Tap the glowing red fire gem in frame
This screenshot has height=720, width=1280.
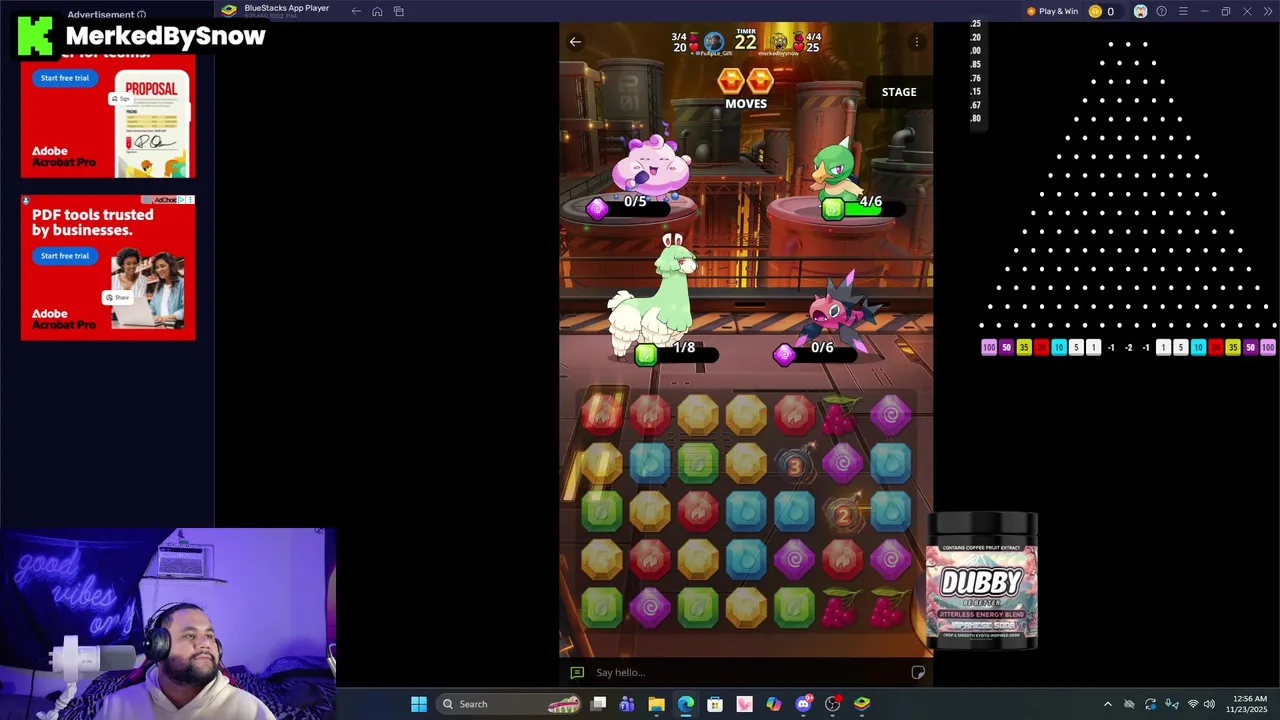602,414
